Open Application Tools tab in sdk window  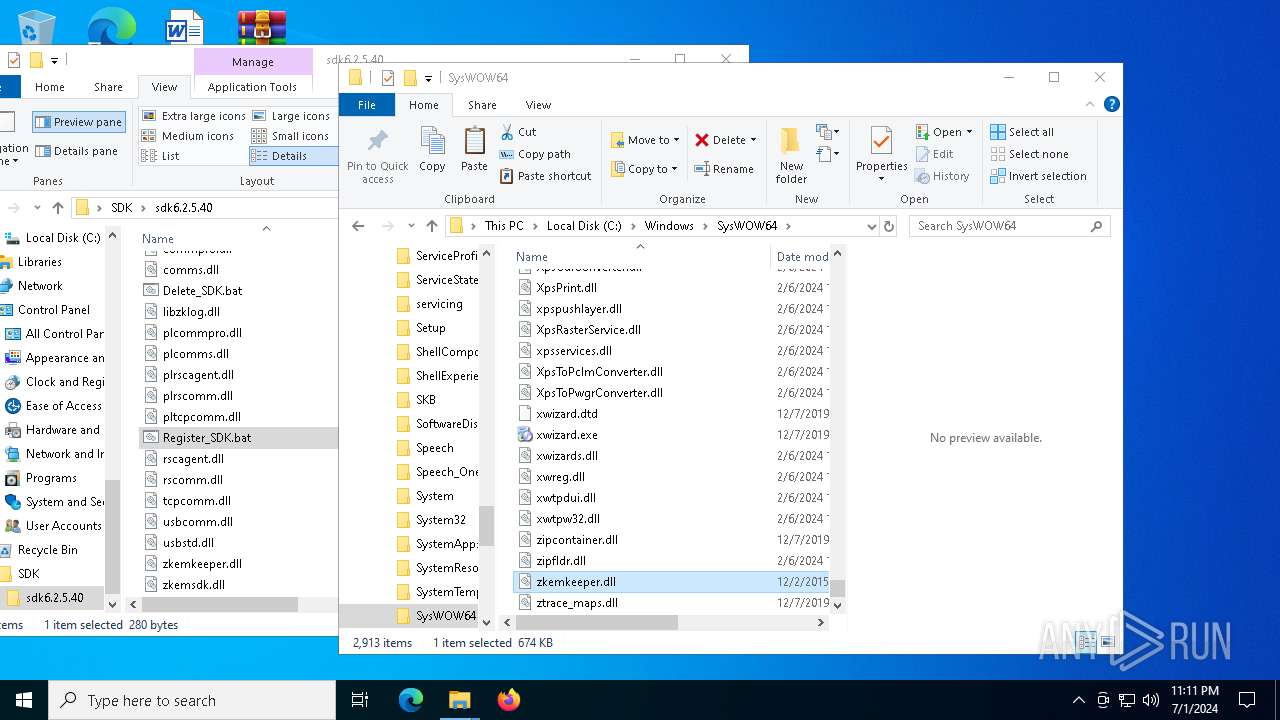point(252,87)
